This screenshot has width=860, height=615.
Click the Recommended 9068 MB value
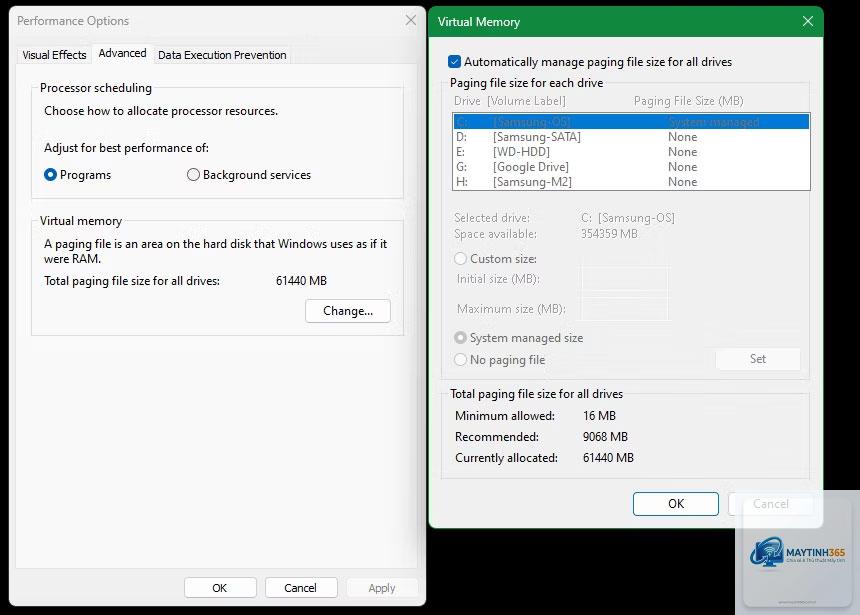[x=605, y=437]
